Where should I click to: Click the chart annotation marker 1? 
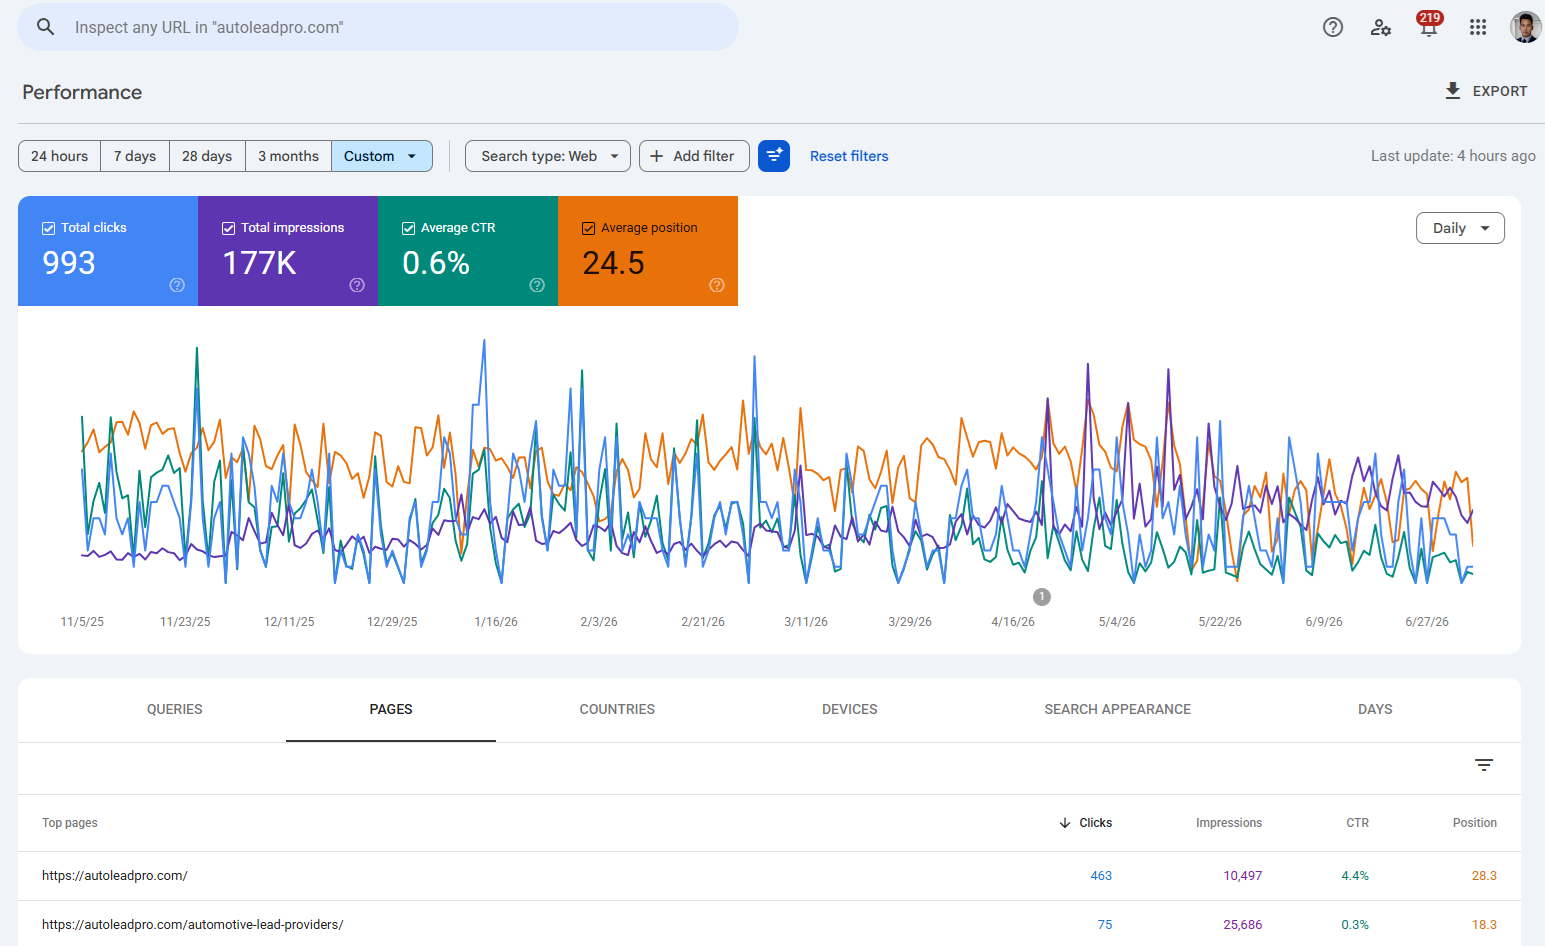[x=1042, y=597]
